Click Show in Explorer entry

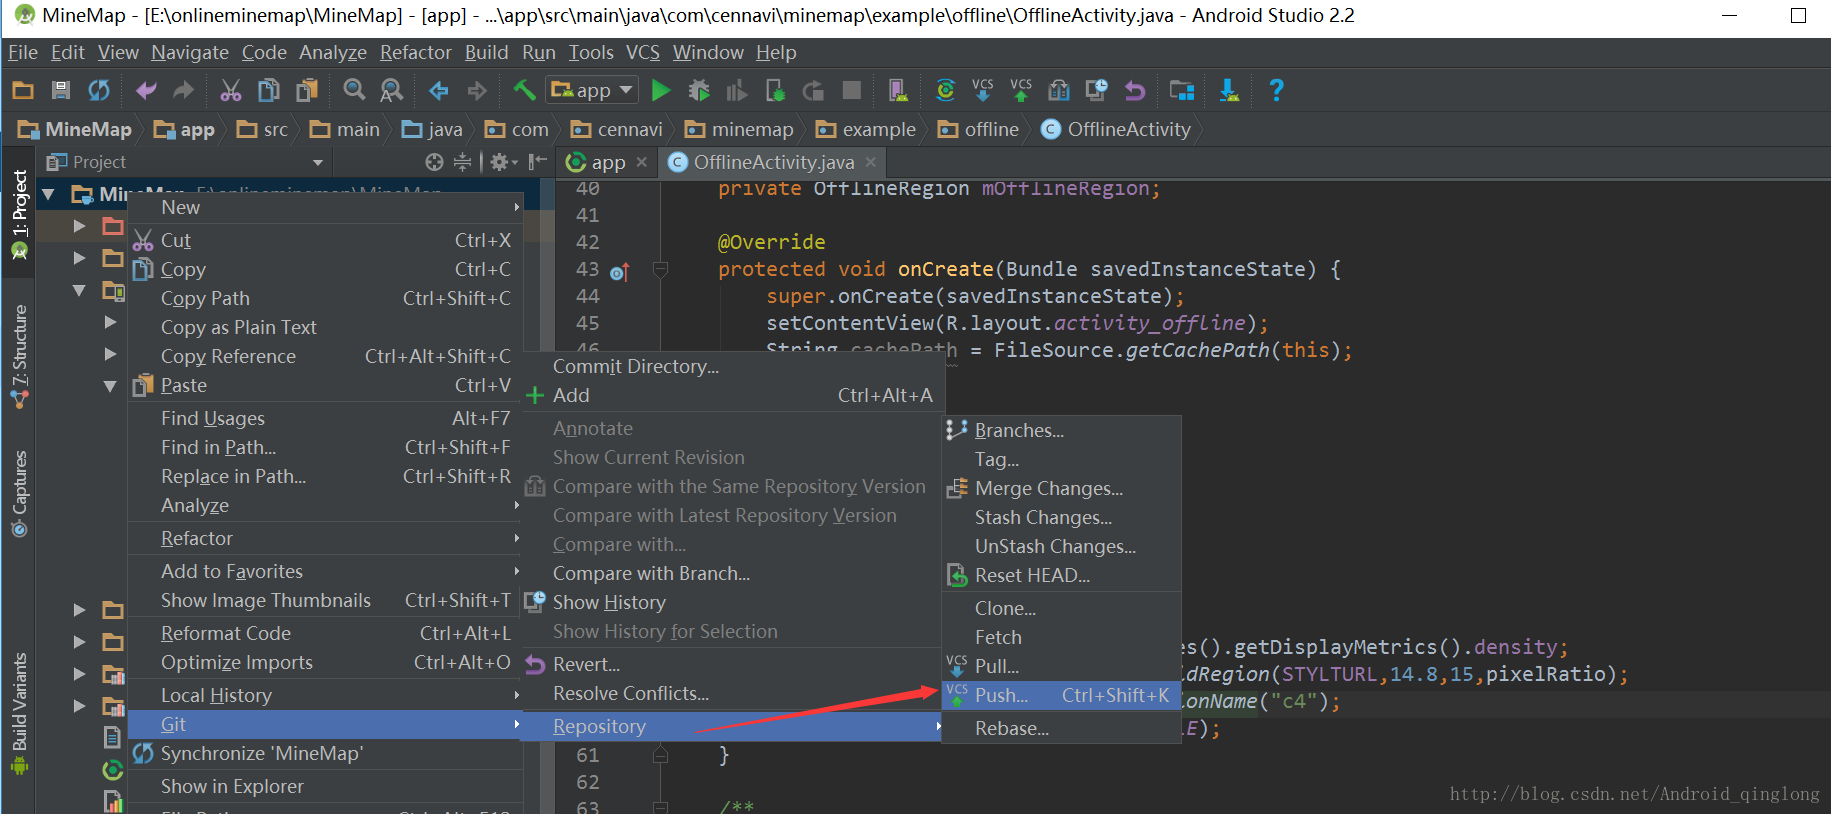326,786
